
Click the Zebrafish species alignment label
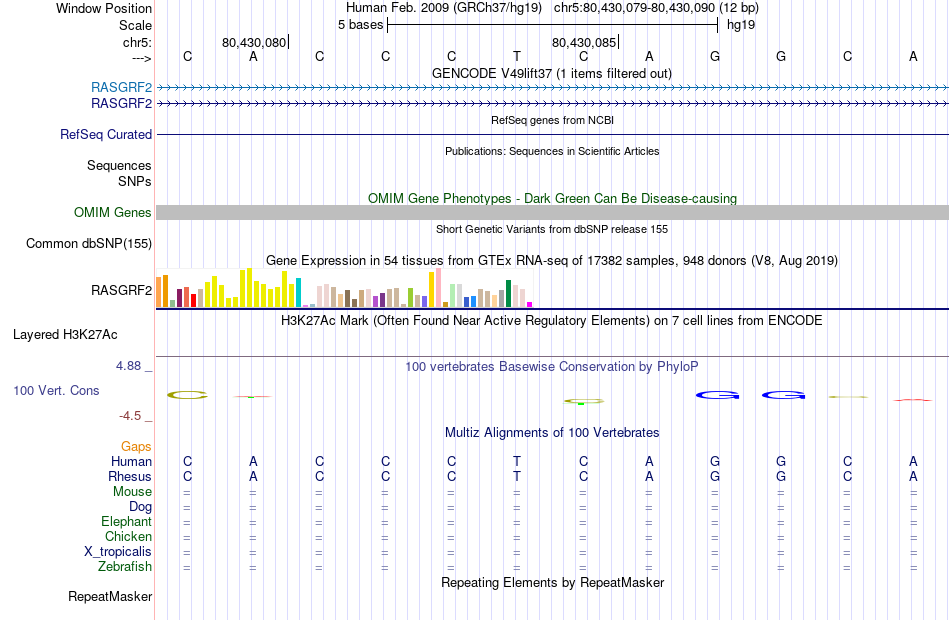(x=125, y=566)
